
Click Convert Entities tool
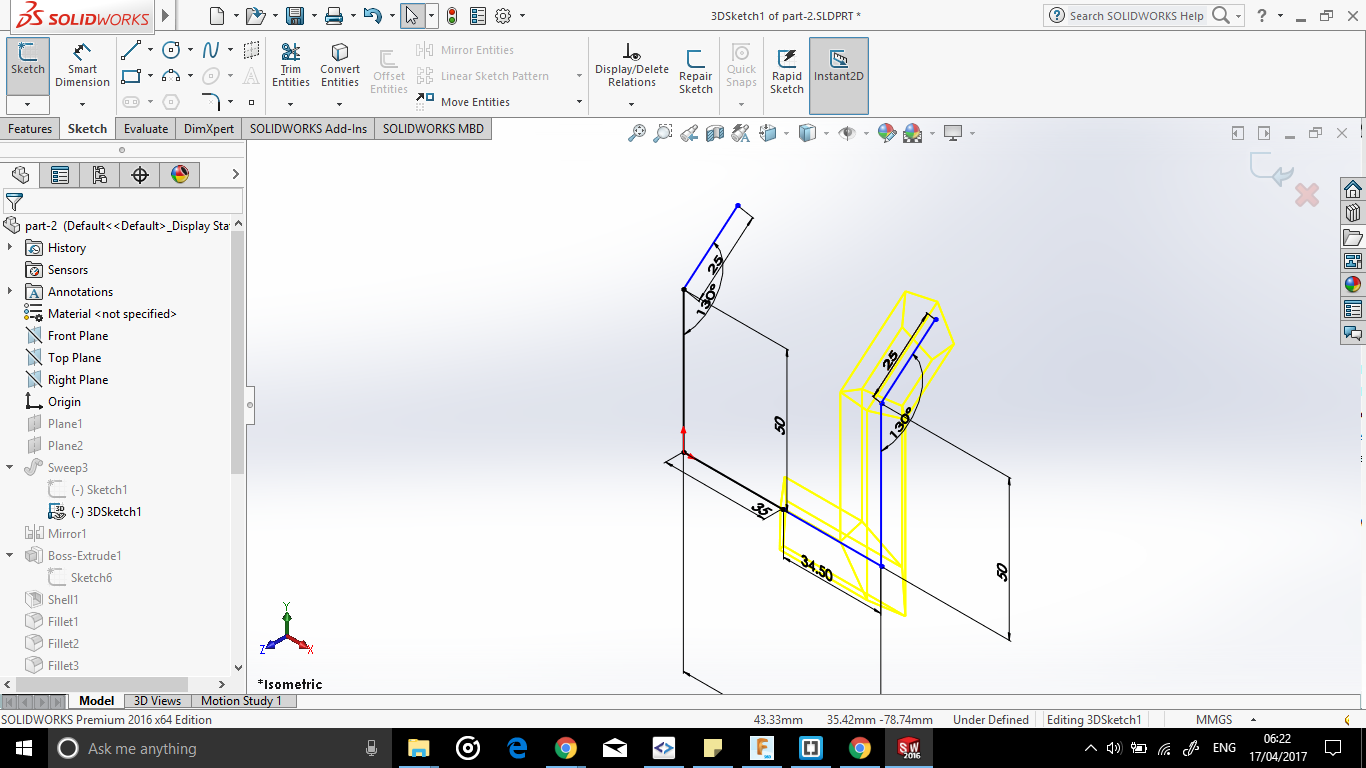pos(340,66)
